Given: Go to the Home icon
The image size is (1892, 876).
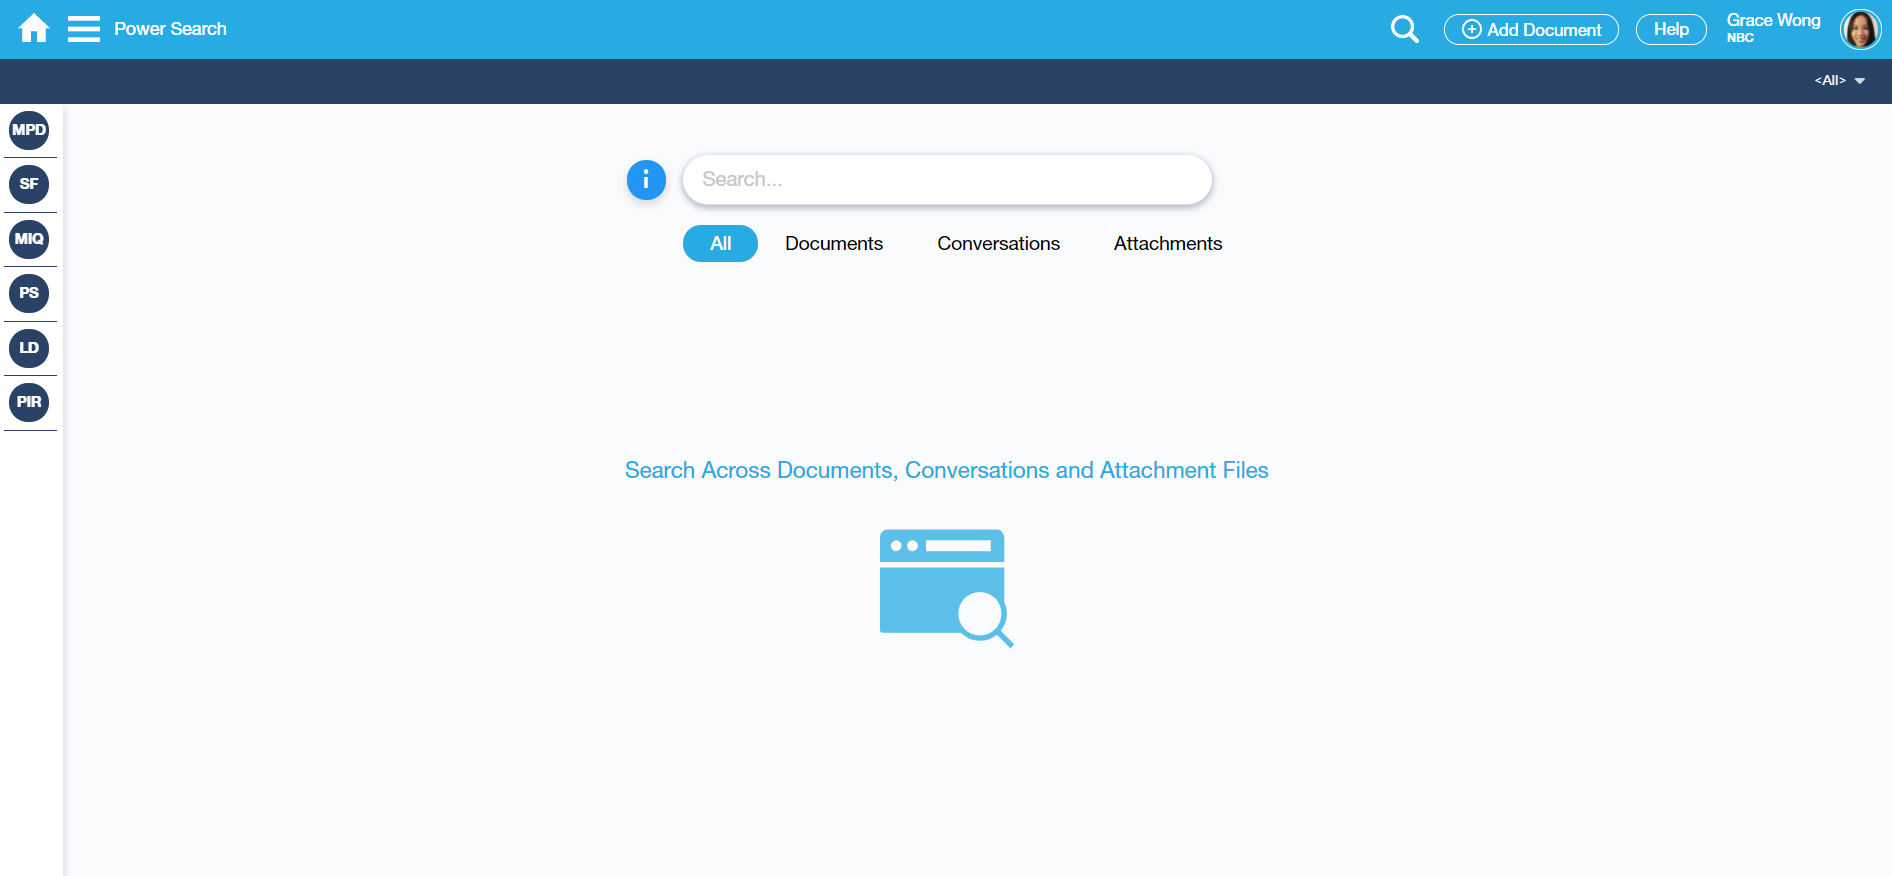Looking at the screenshot, I should 34,29.
